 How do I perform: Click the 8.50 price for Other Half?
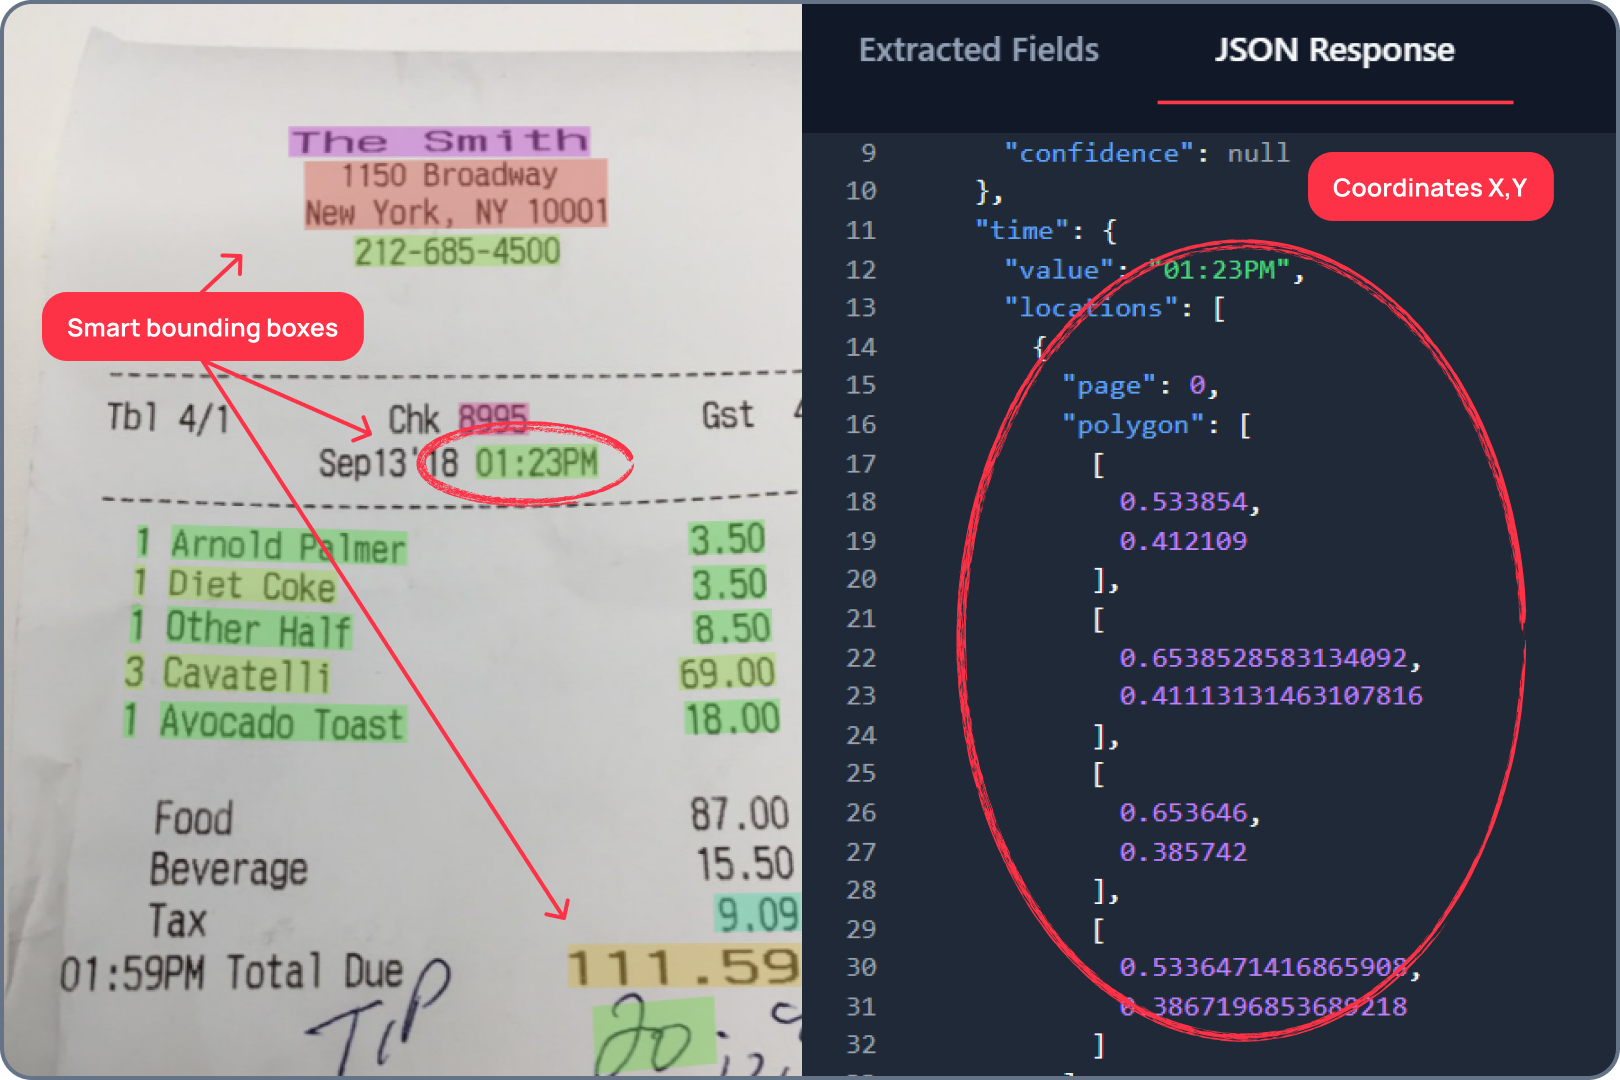(732, 628)
